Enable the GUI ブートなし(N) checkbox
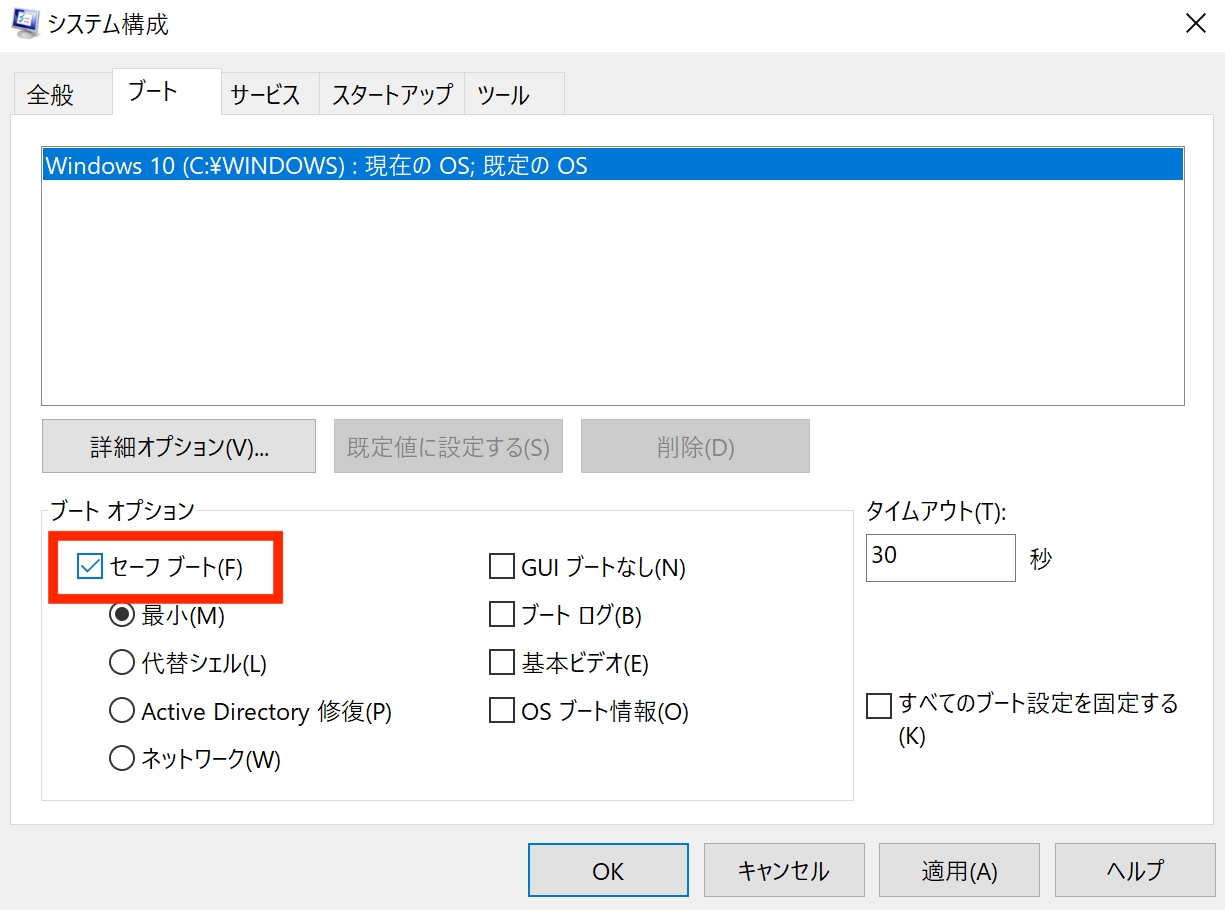 [501, 567]
